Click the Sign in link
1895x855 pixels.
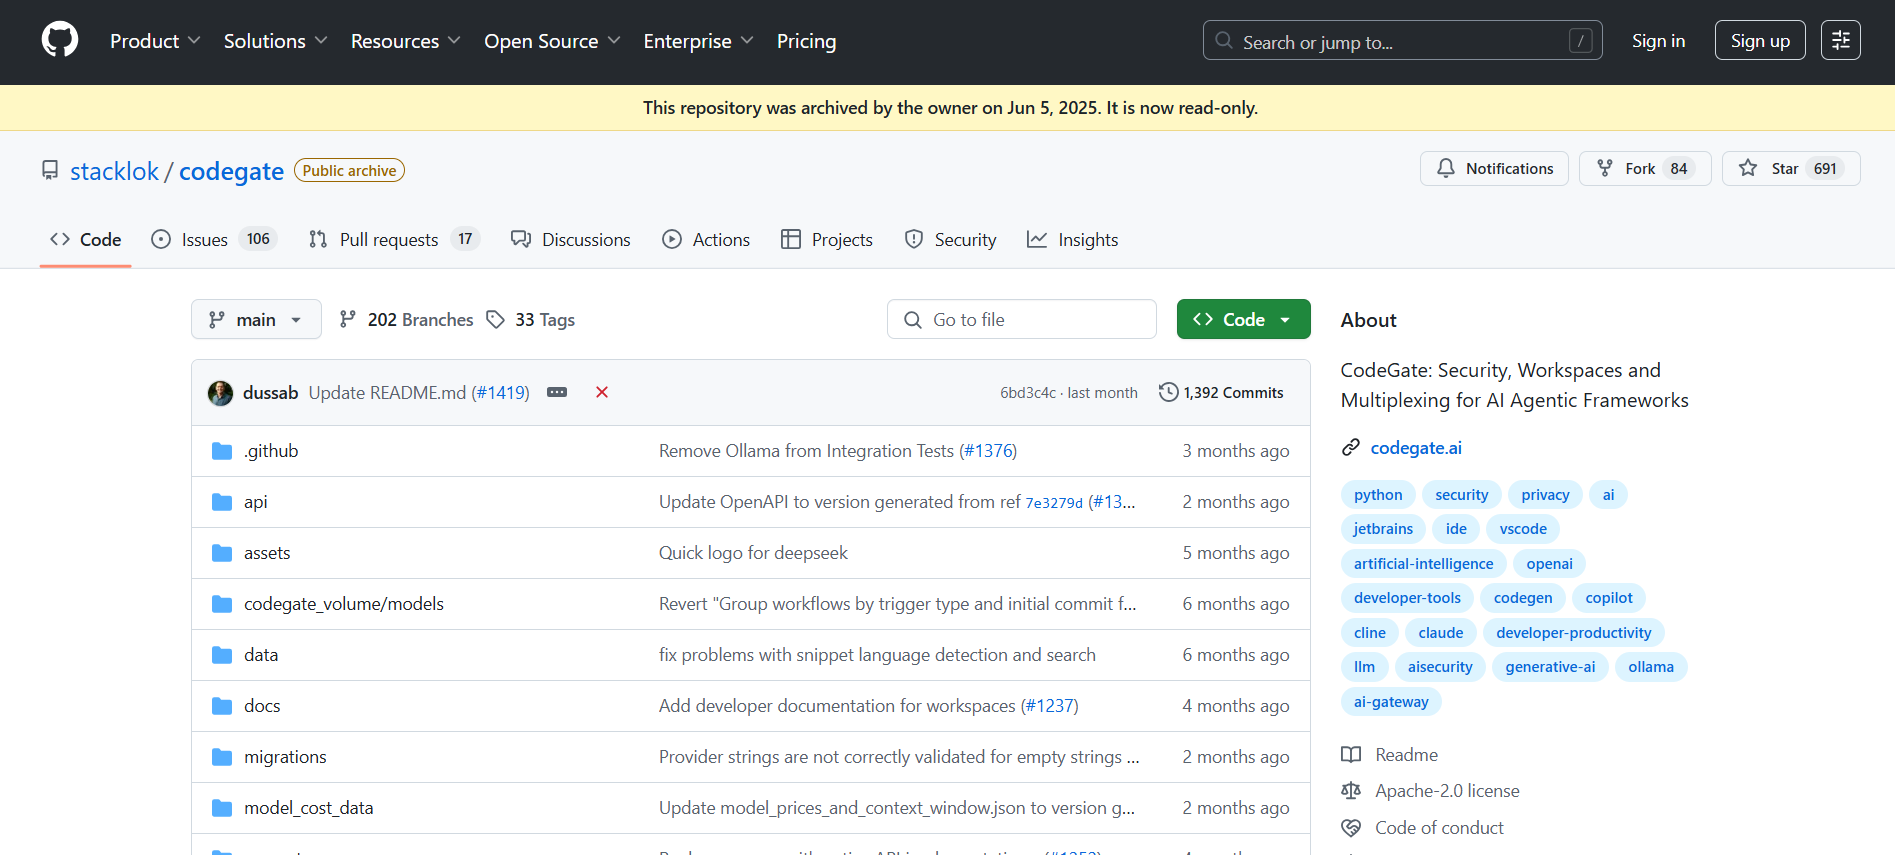tap(1658, 41)
